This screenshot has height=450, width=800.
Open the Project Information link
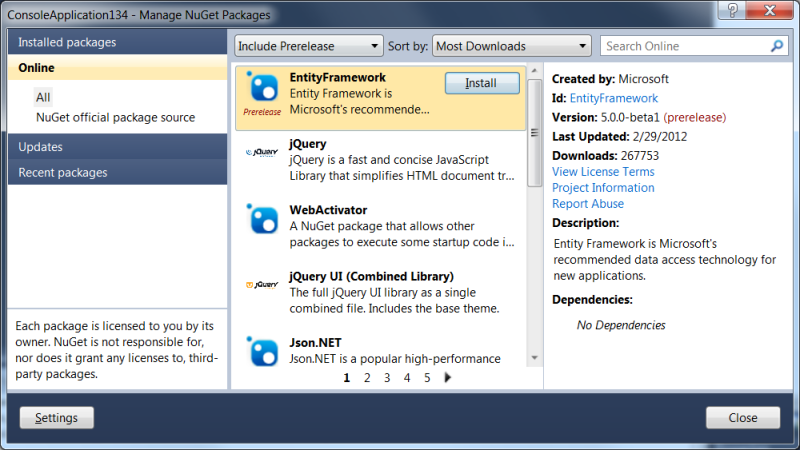click(603, 188)
